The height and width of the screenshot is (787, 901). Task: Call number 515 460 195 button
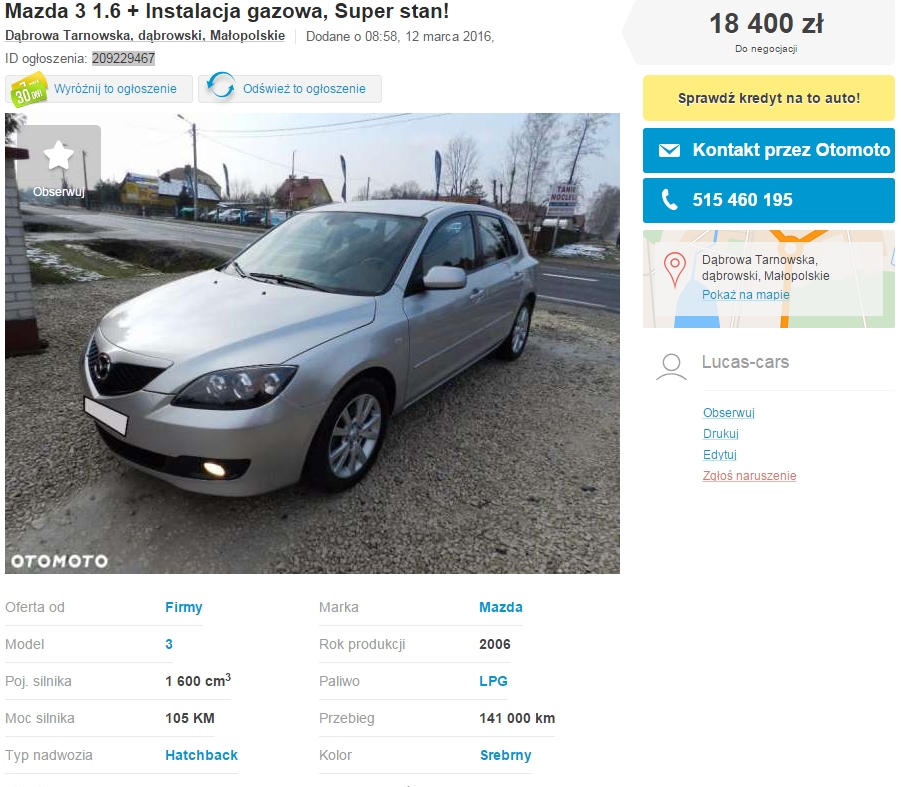click(x=768, y=200)
